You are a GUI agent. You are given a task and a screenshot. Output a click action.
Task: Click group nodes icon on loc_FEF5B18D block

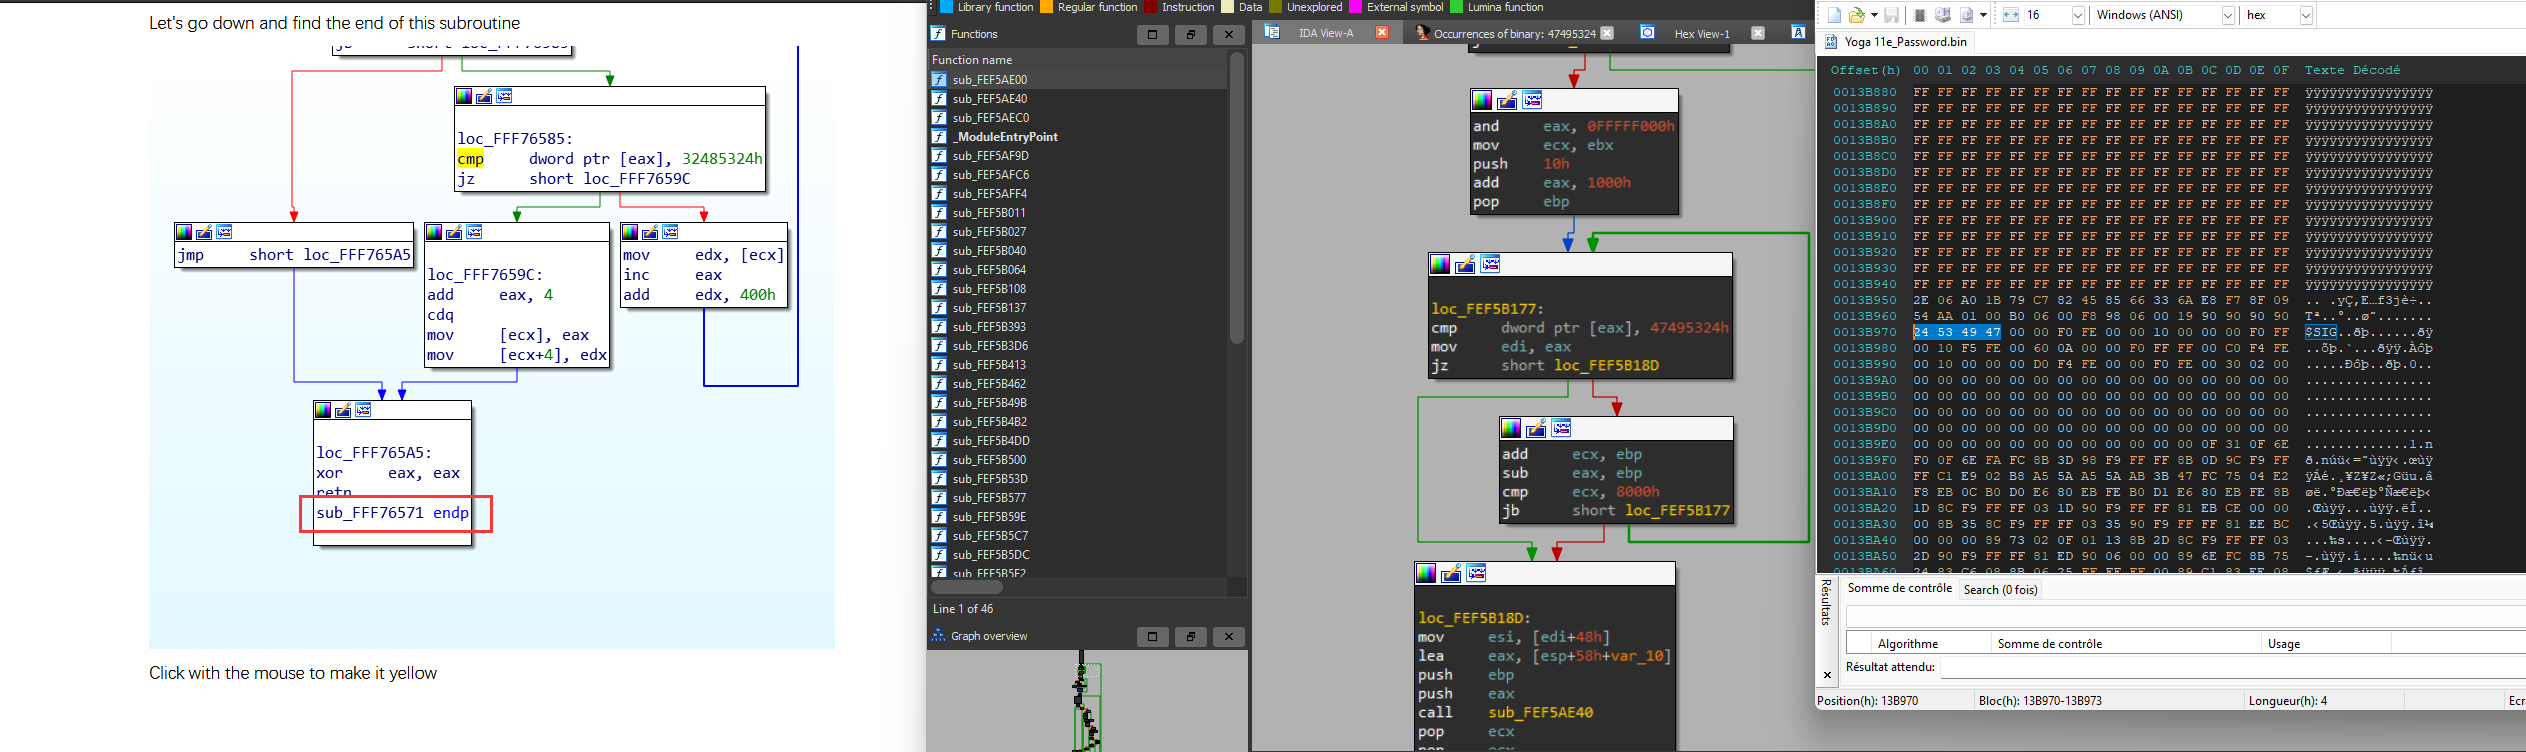tap(1476, 573)
